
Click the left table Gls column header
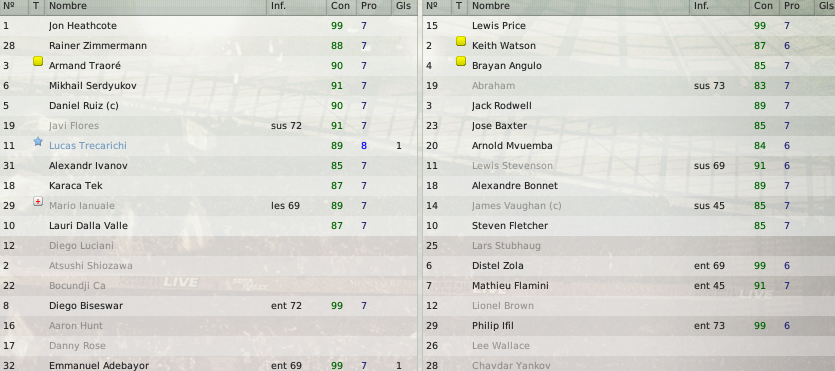(x=404, y=6)
